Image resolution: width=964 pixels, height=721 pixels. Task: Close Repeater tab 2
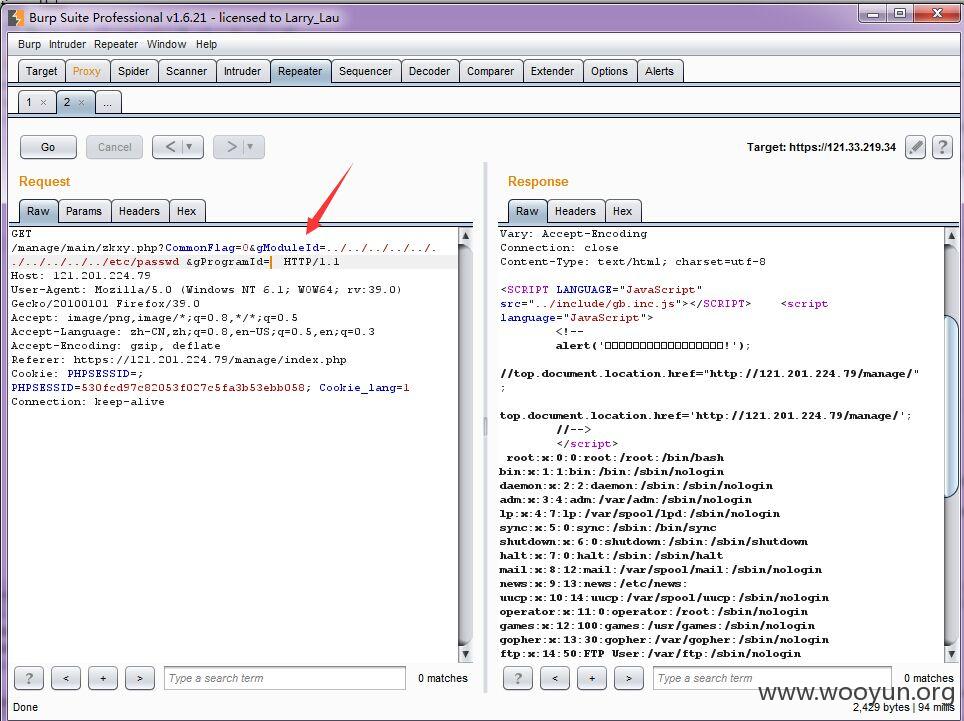coord(81,103)
